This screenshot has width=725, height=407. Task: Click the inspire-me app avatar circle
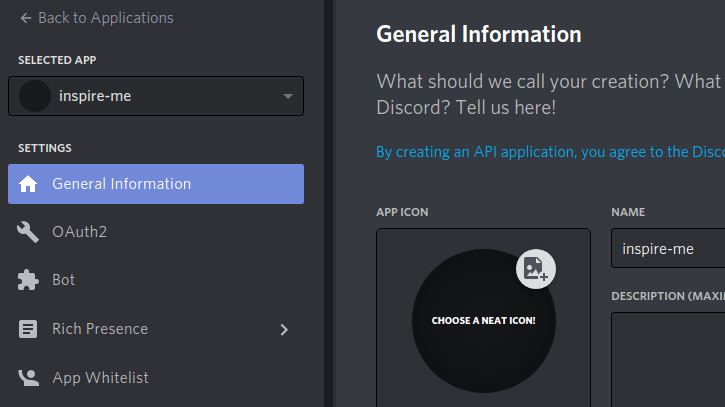coord(35,96)
